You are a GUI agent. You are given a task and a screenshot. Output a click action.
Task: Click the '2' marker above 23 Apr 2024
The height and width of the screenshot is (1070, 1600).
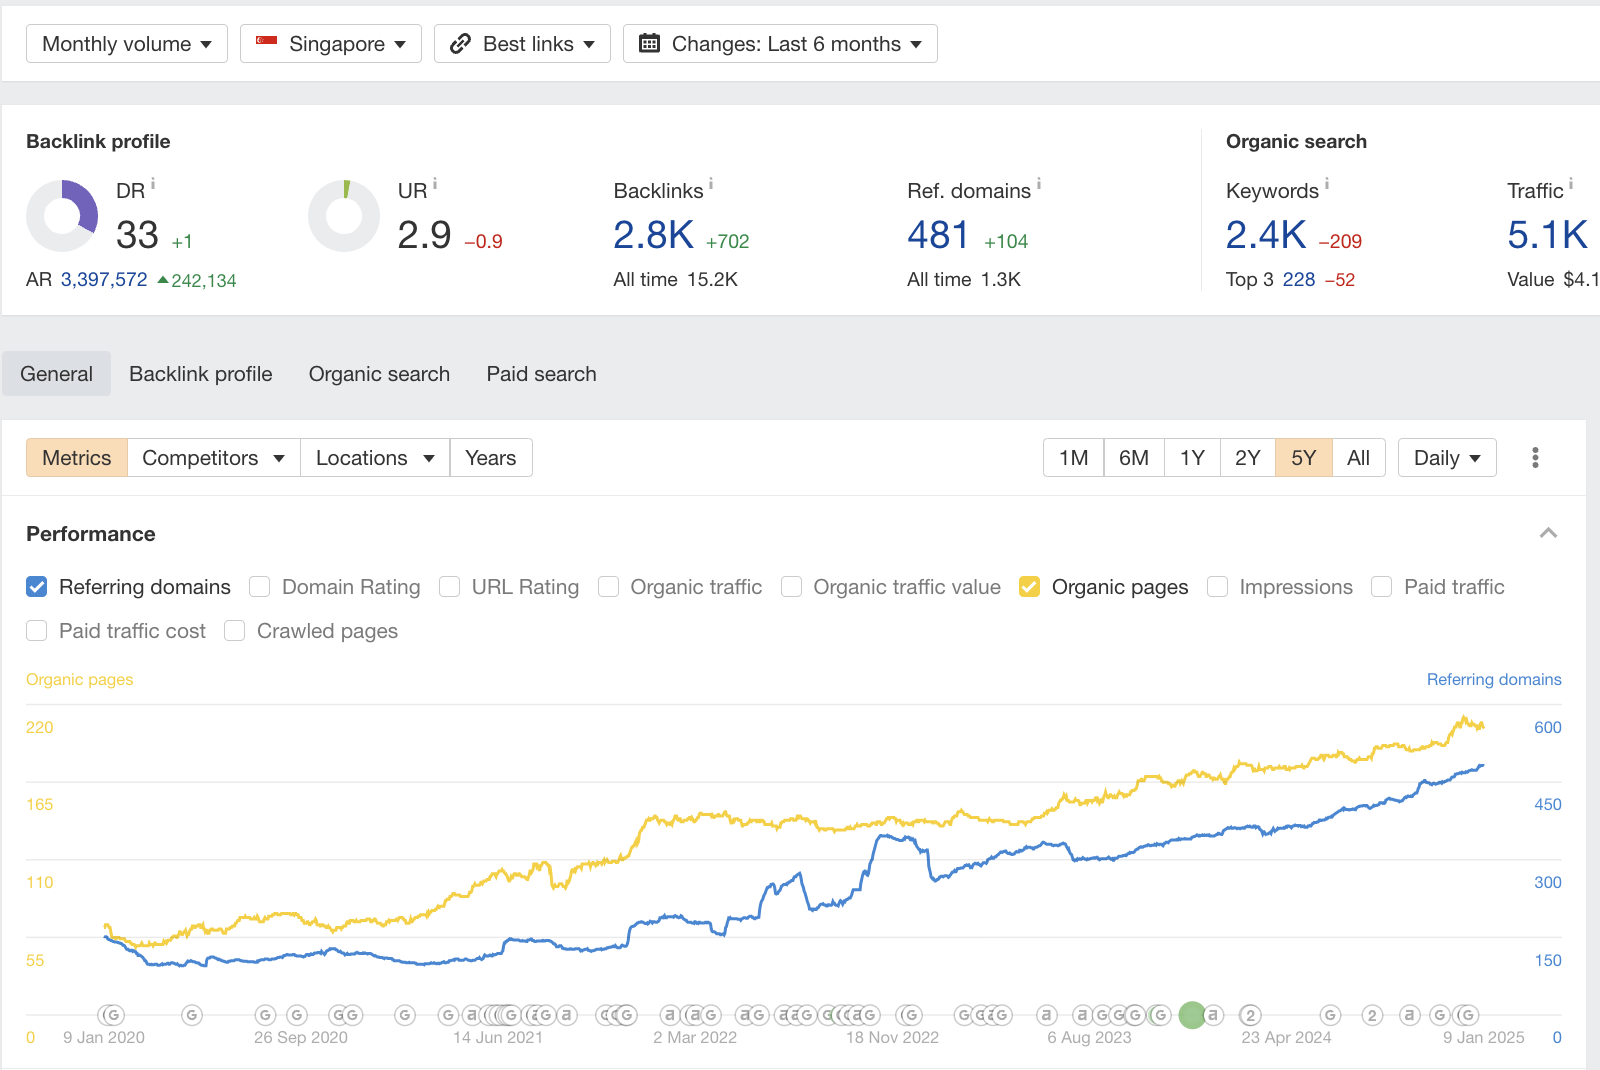point(1250,1015)
